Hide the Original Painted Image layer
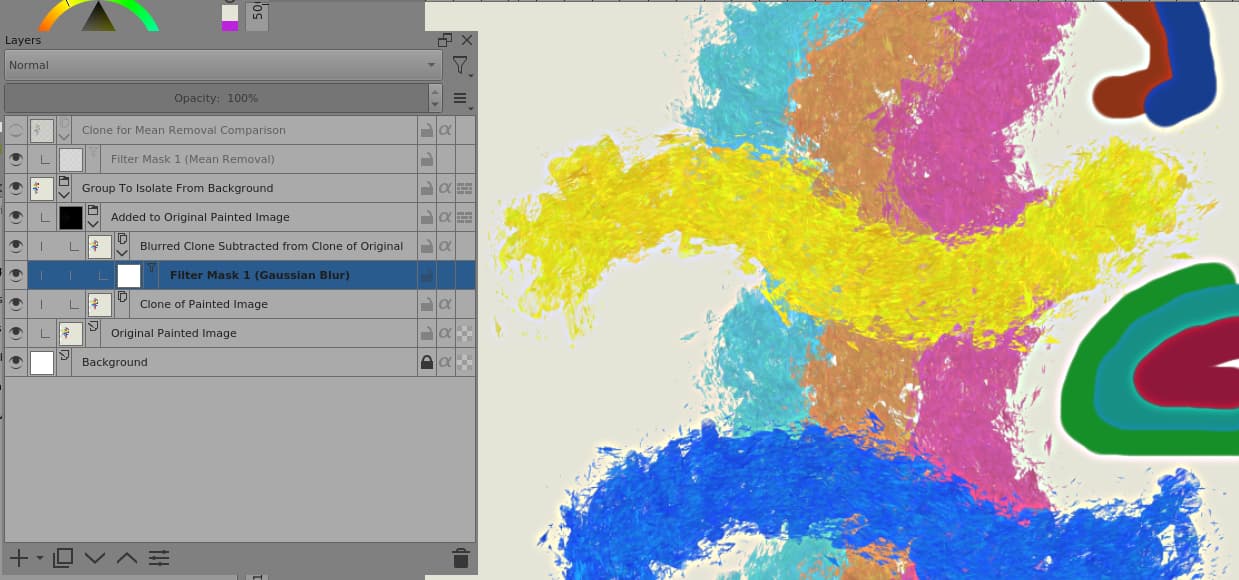This screenshot has width=1239, height=580. point(16,333)
